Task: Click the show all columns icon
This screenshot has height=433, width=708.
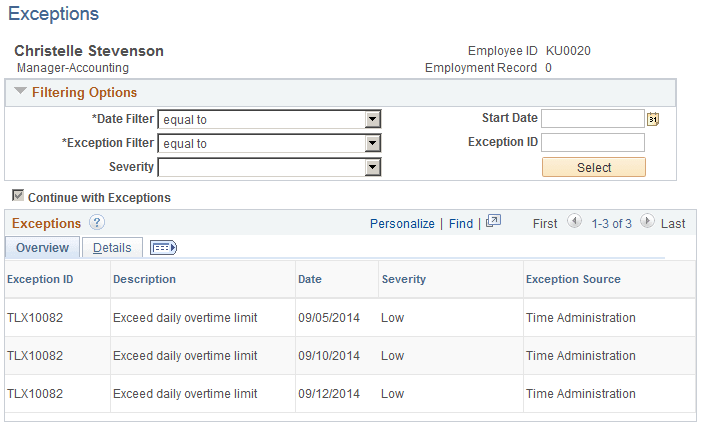Action: click(x=163, y=247)
